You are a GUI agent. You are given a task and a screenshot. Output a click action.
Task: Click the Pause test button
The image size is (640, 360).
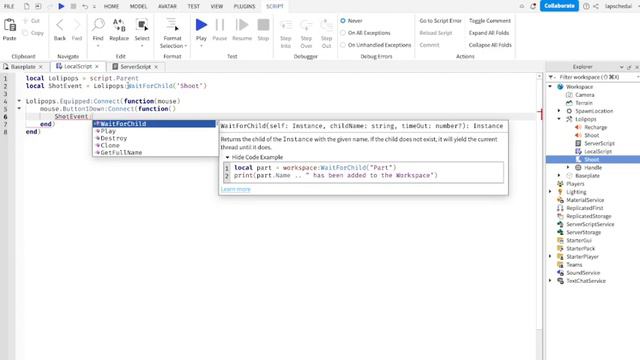[220, 29]
